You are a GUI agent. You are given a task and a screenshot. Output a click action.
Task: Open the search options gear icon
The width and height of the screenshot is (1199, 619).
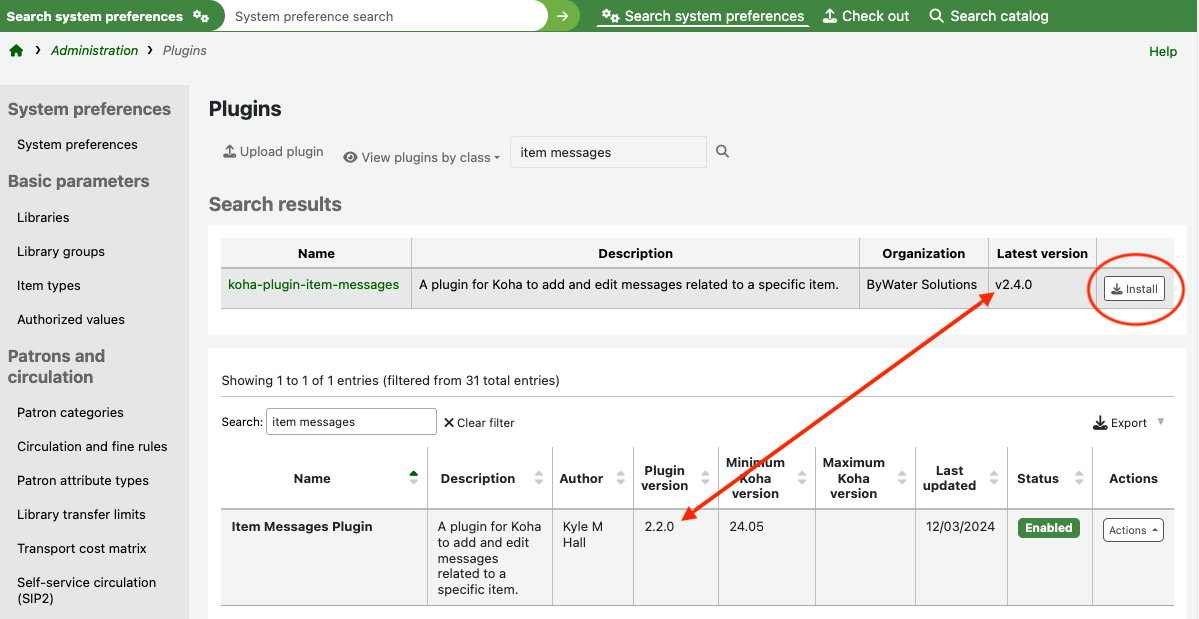click(x=201, y=16)
